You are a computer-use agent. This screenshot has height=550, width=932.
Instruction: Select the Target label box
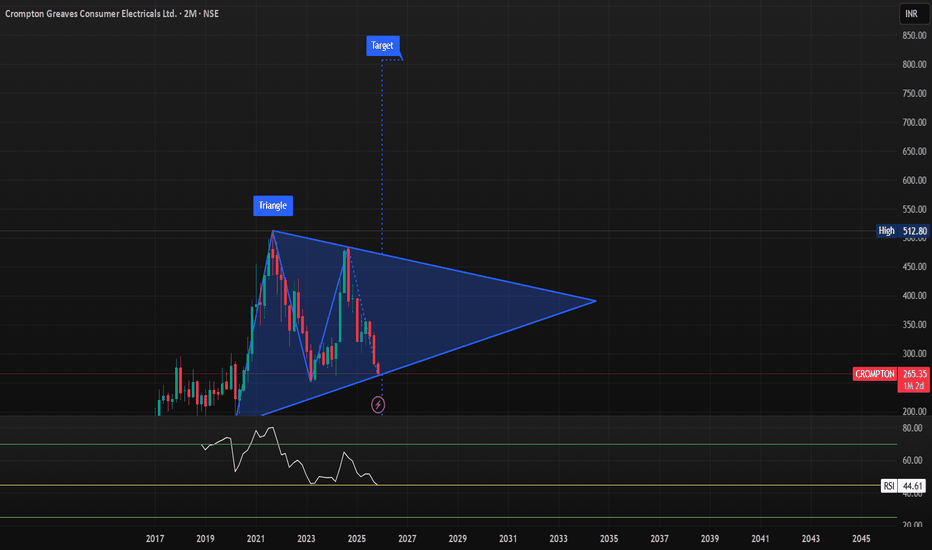[x=382, y=46]
